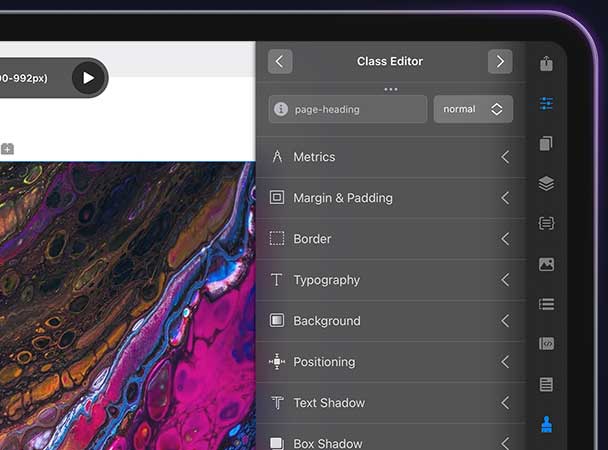Open the code embed icon
The image size is (608, 450).
click(x=546, y=344)
